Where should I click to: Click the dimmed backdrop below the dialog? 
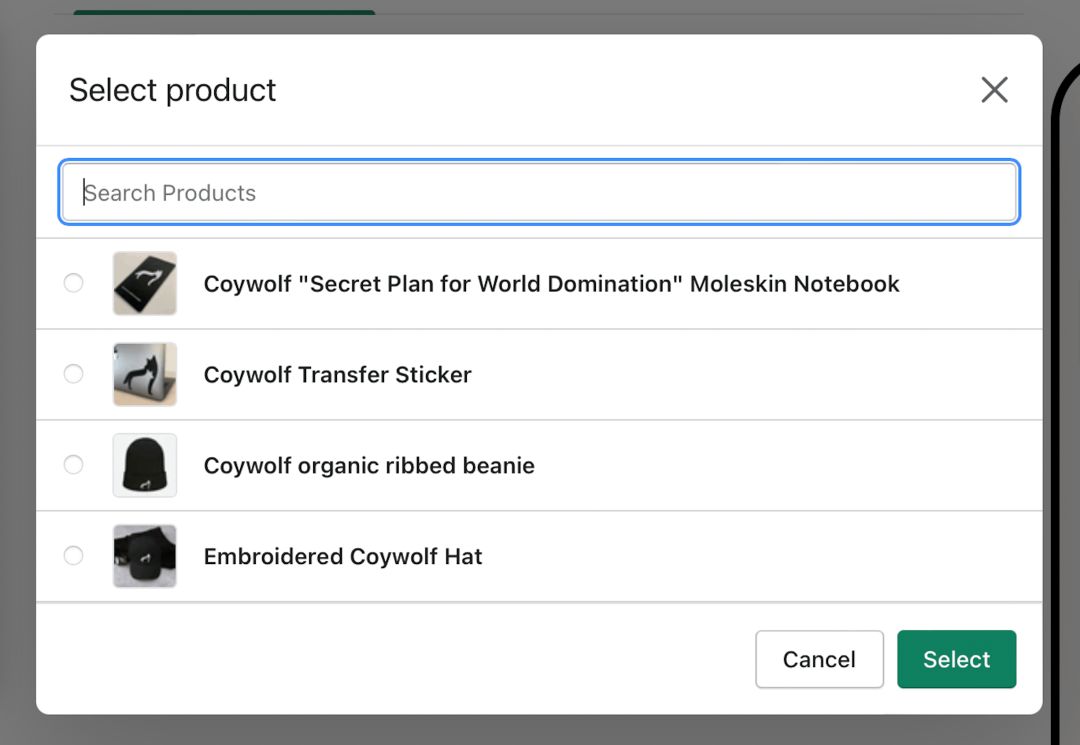540,731
